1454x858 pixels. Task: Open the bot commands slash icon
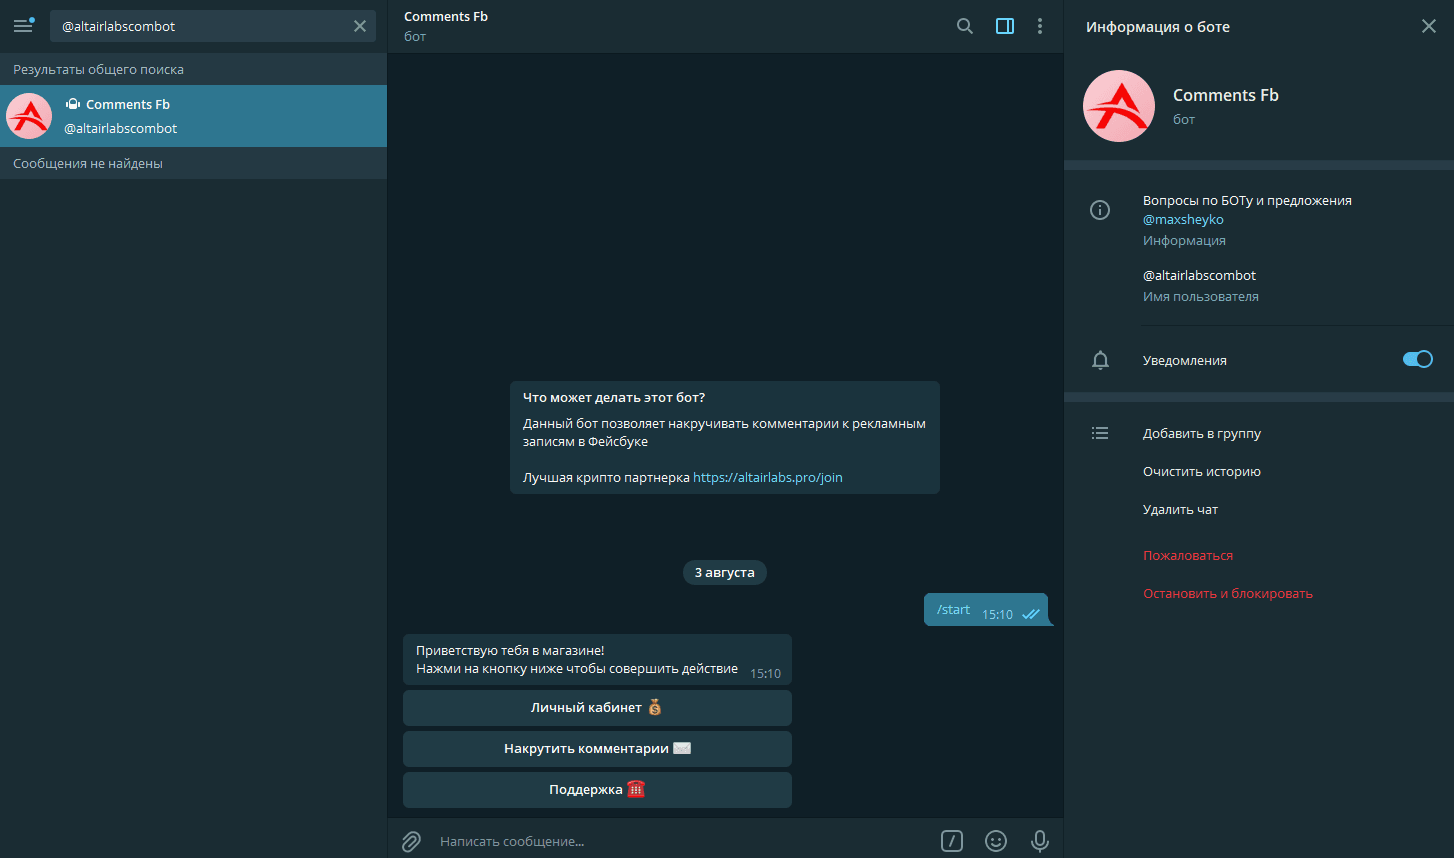pos(952,841)
